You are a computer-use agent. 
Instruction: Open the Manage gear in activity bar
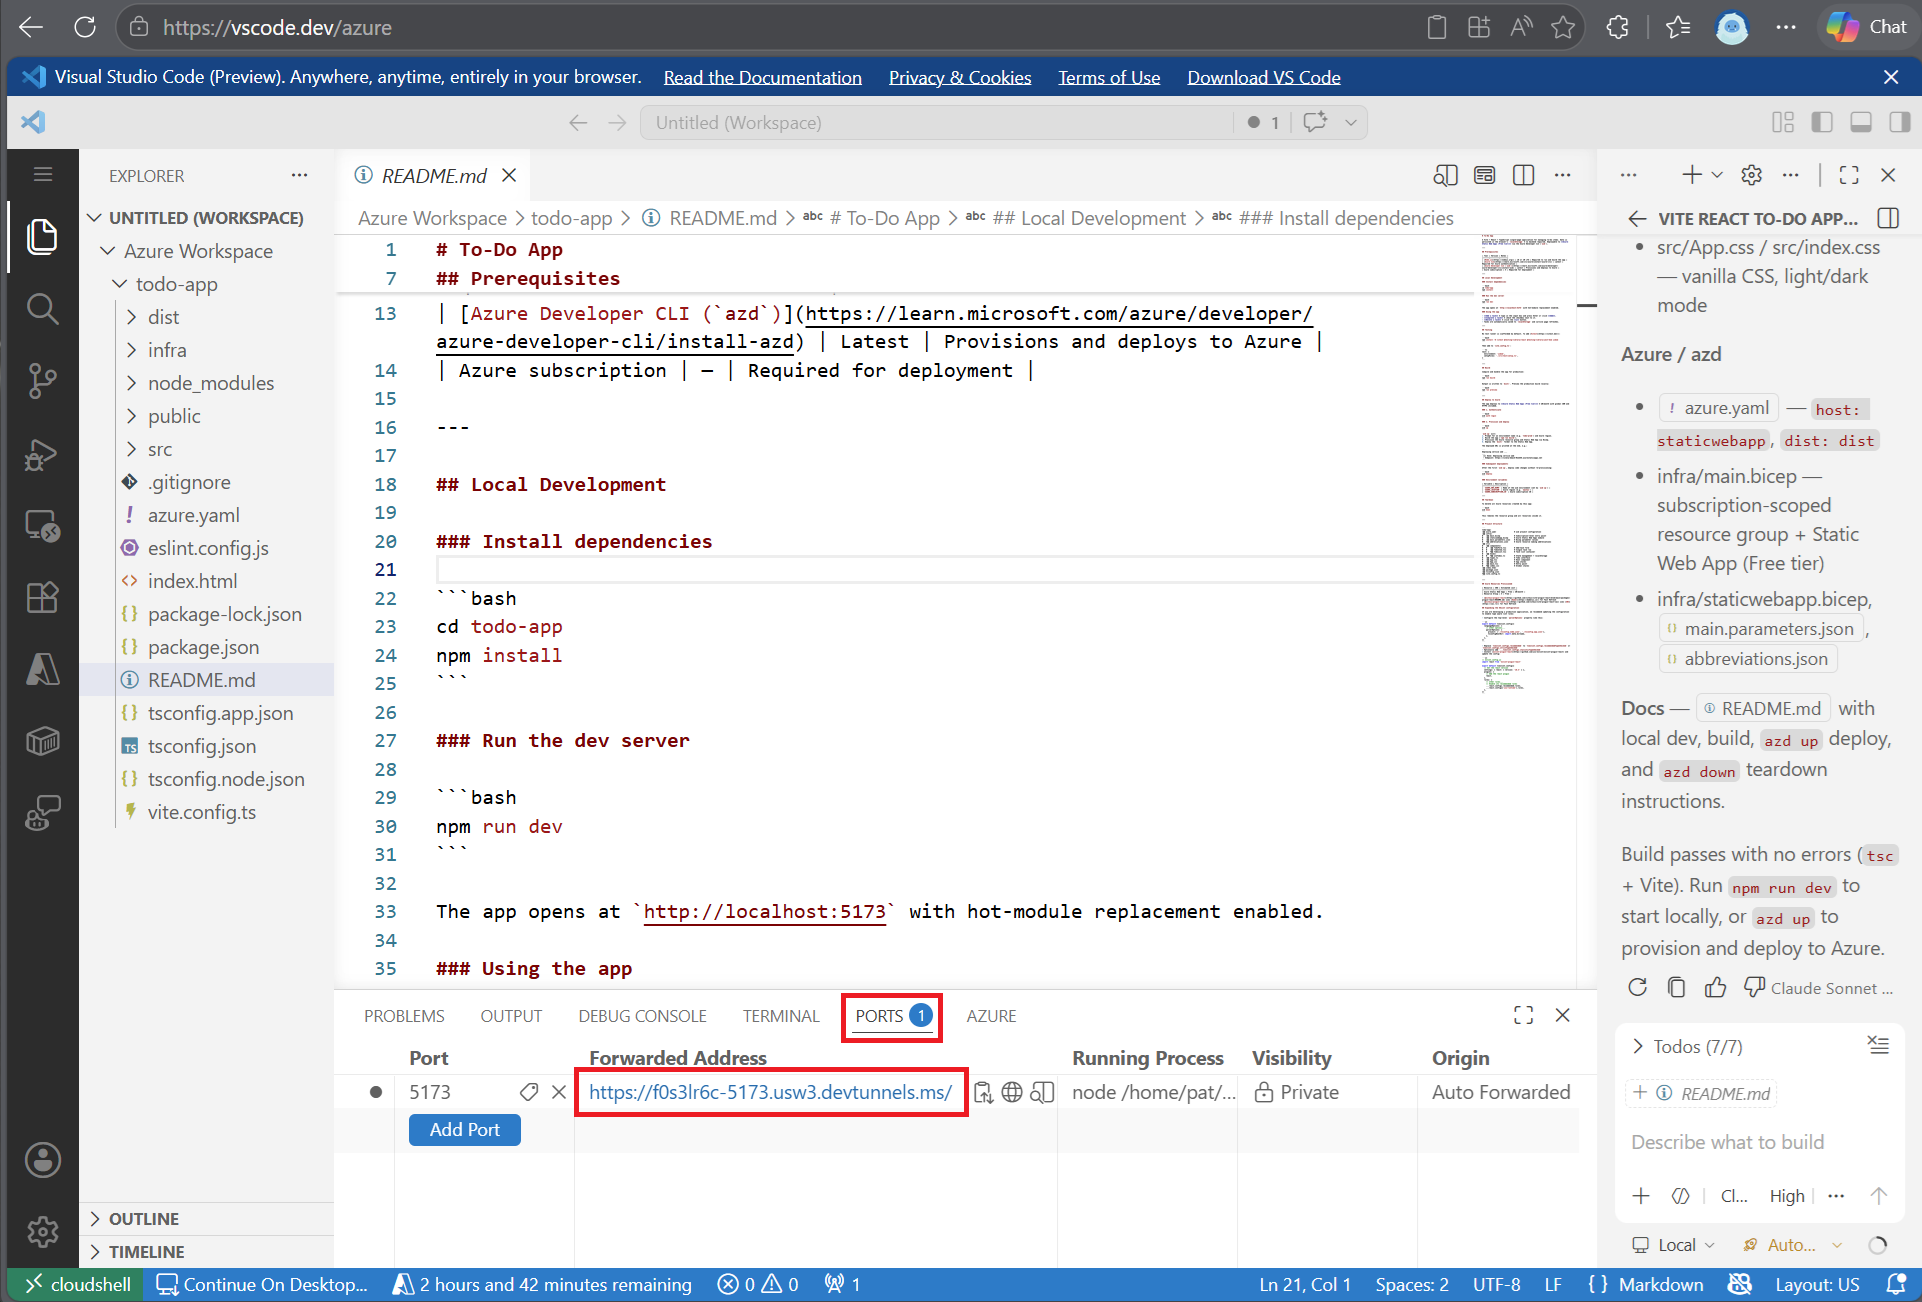point(42,1231)
